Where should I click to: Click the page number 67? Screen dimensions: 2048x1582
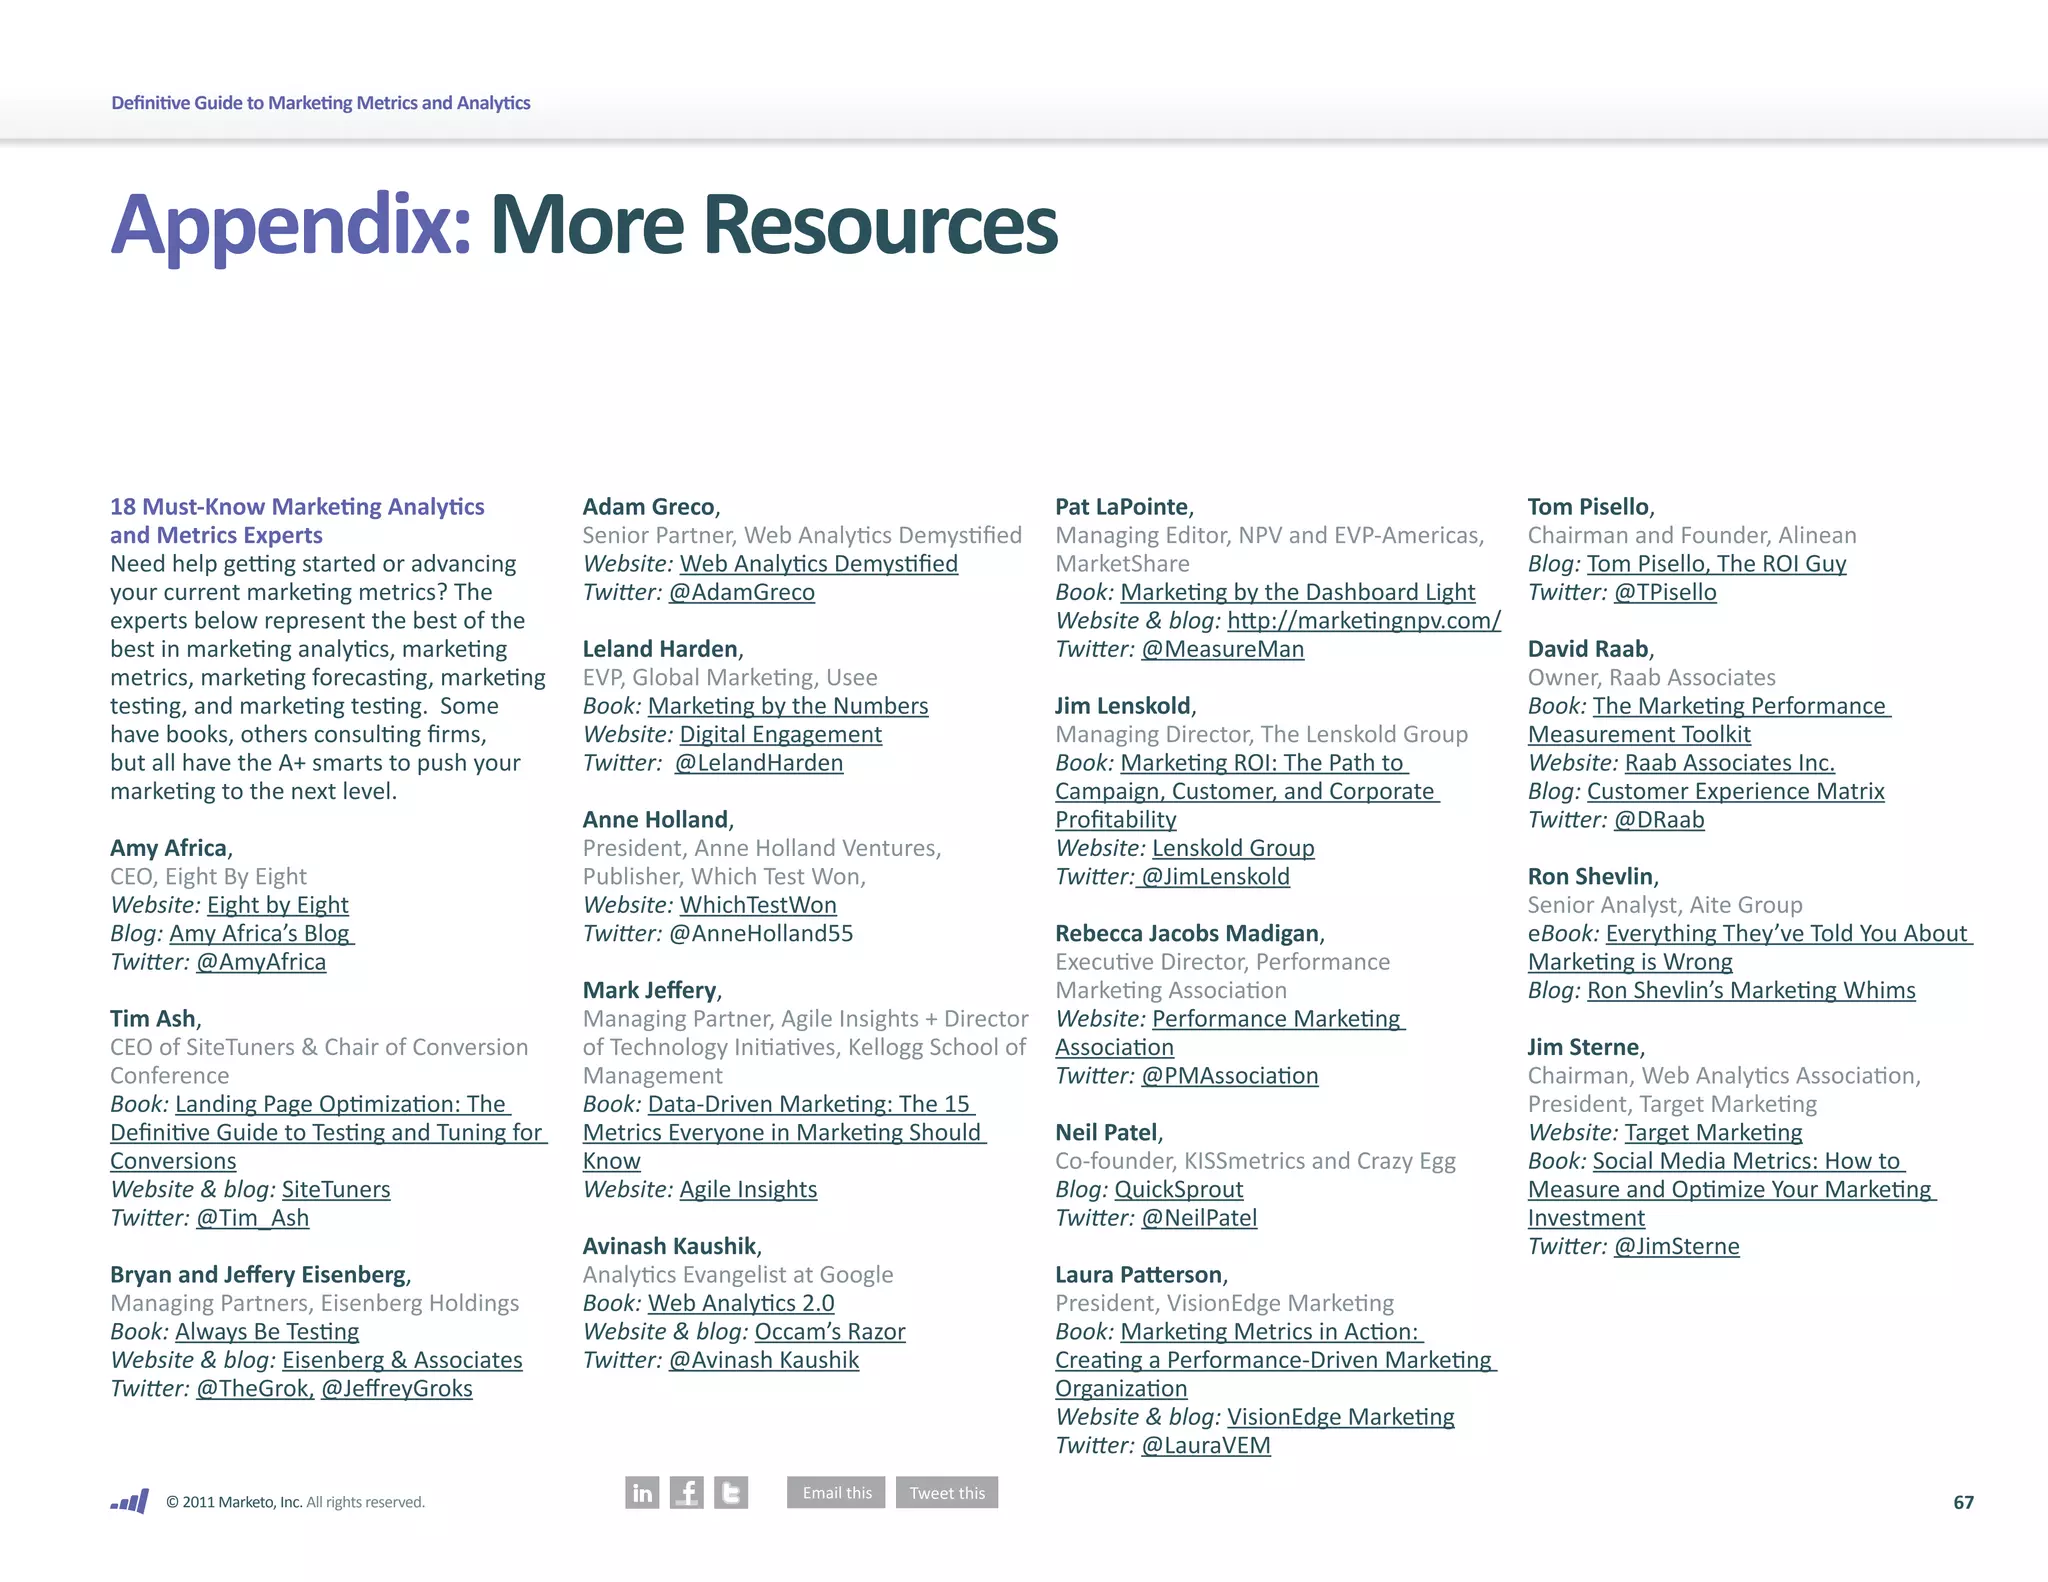(1963, 1502)
